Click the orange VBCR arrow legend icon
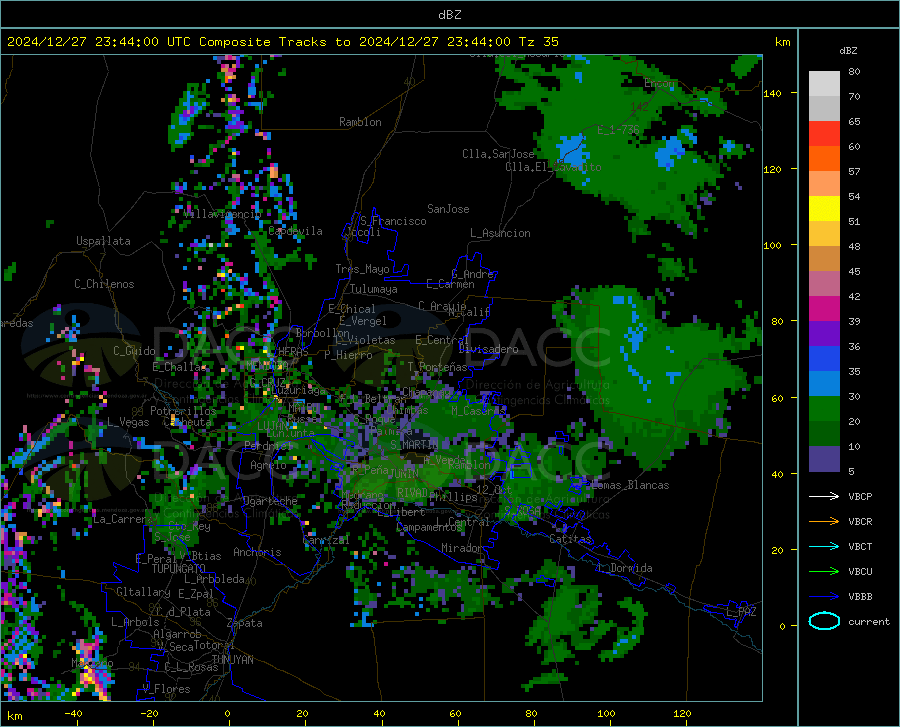This screenshot has width=900, height=727. pyautogui.click(x=824, y=522)
